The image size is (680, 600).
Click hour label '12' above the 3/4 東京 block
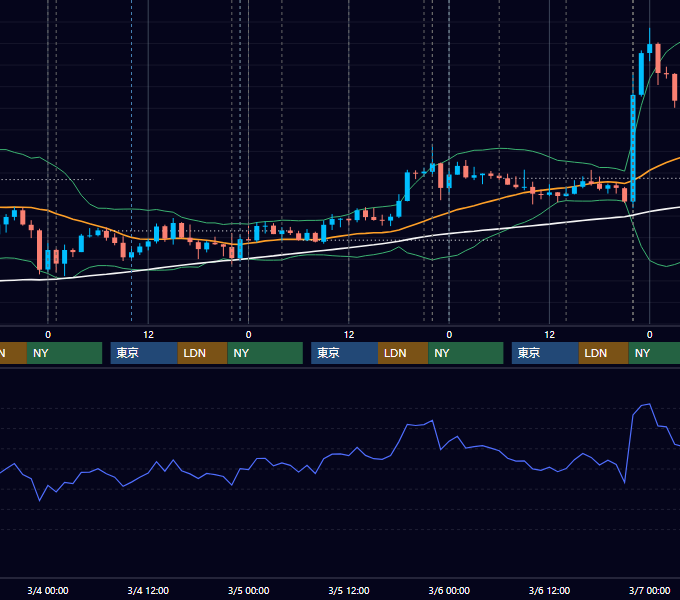coord(148,335)
